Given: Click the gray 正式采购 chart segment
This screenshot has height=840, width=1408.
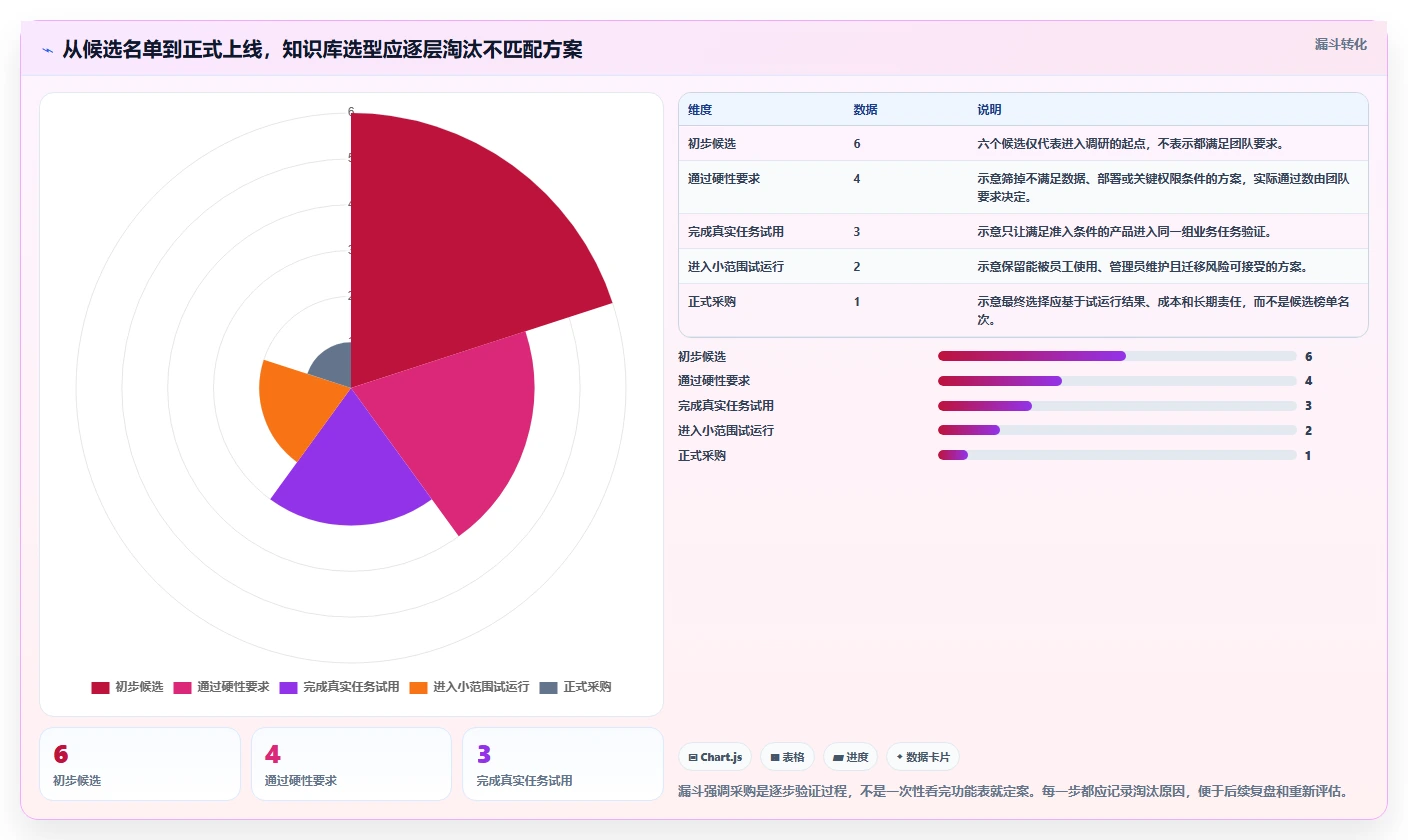Looking at the screenshot, I should click(335, 368).
